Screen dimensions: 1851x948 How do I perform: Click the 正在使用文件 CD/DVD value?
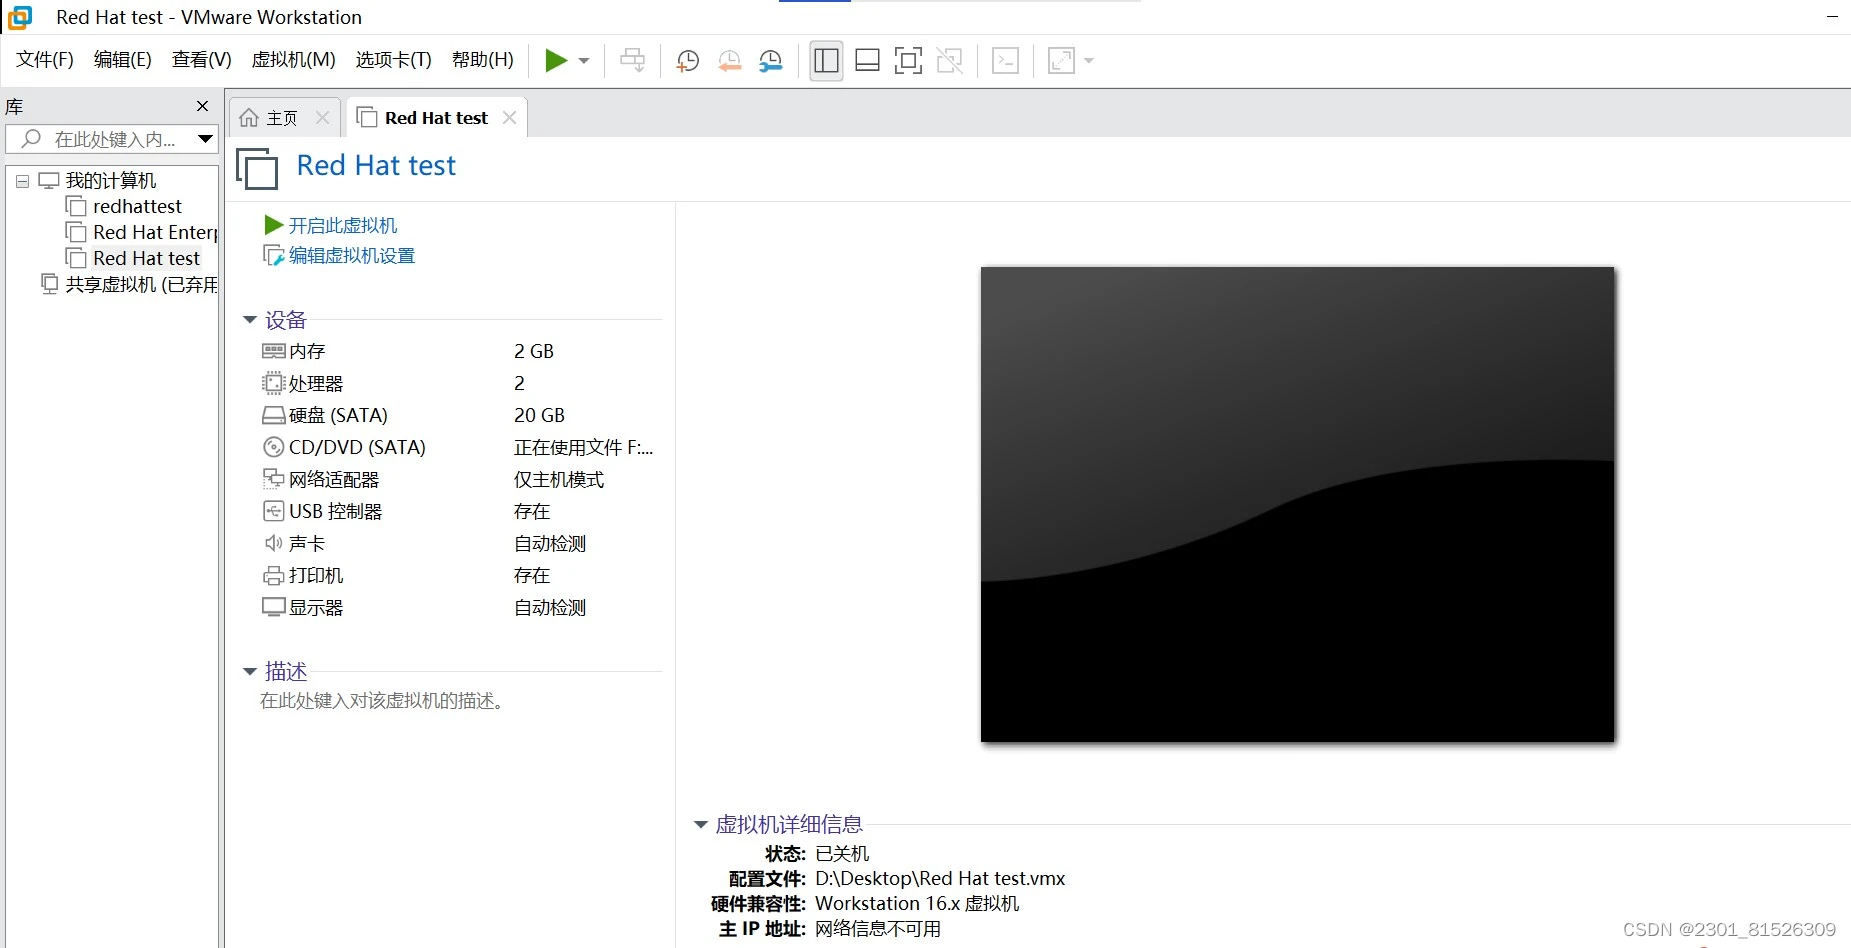click(x=584, y=447)
